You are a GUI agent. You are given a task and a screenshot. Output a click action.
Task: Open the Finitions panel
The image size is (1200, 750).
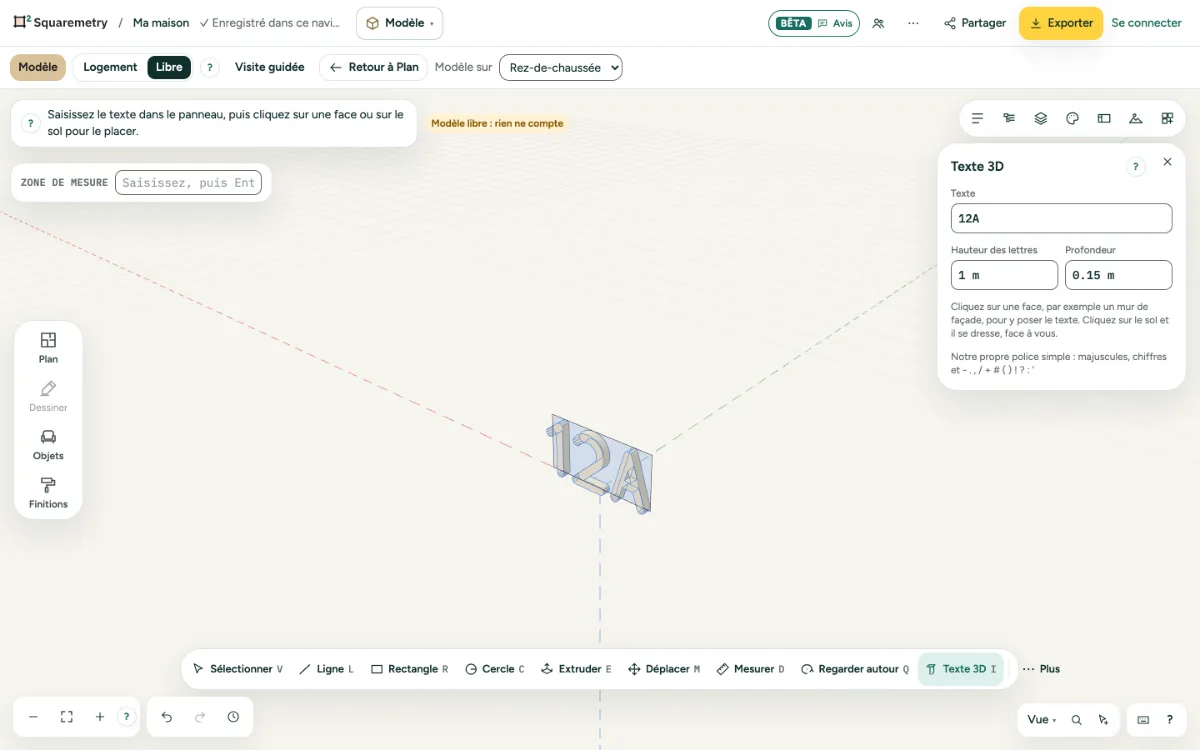pyautogui.click(x=48, y=493)
